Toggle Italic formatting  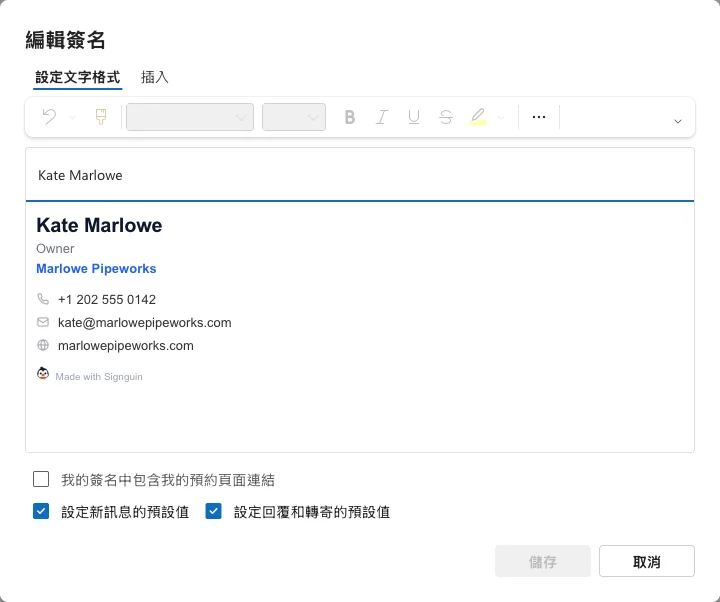click(382, 117)
